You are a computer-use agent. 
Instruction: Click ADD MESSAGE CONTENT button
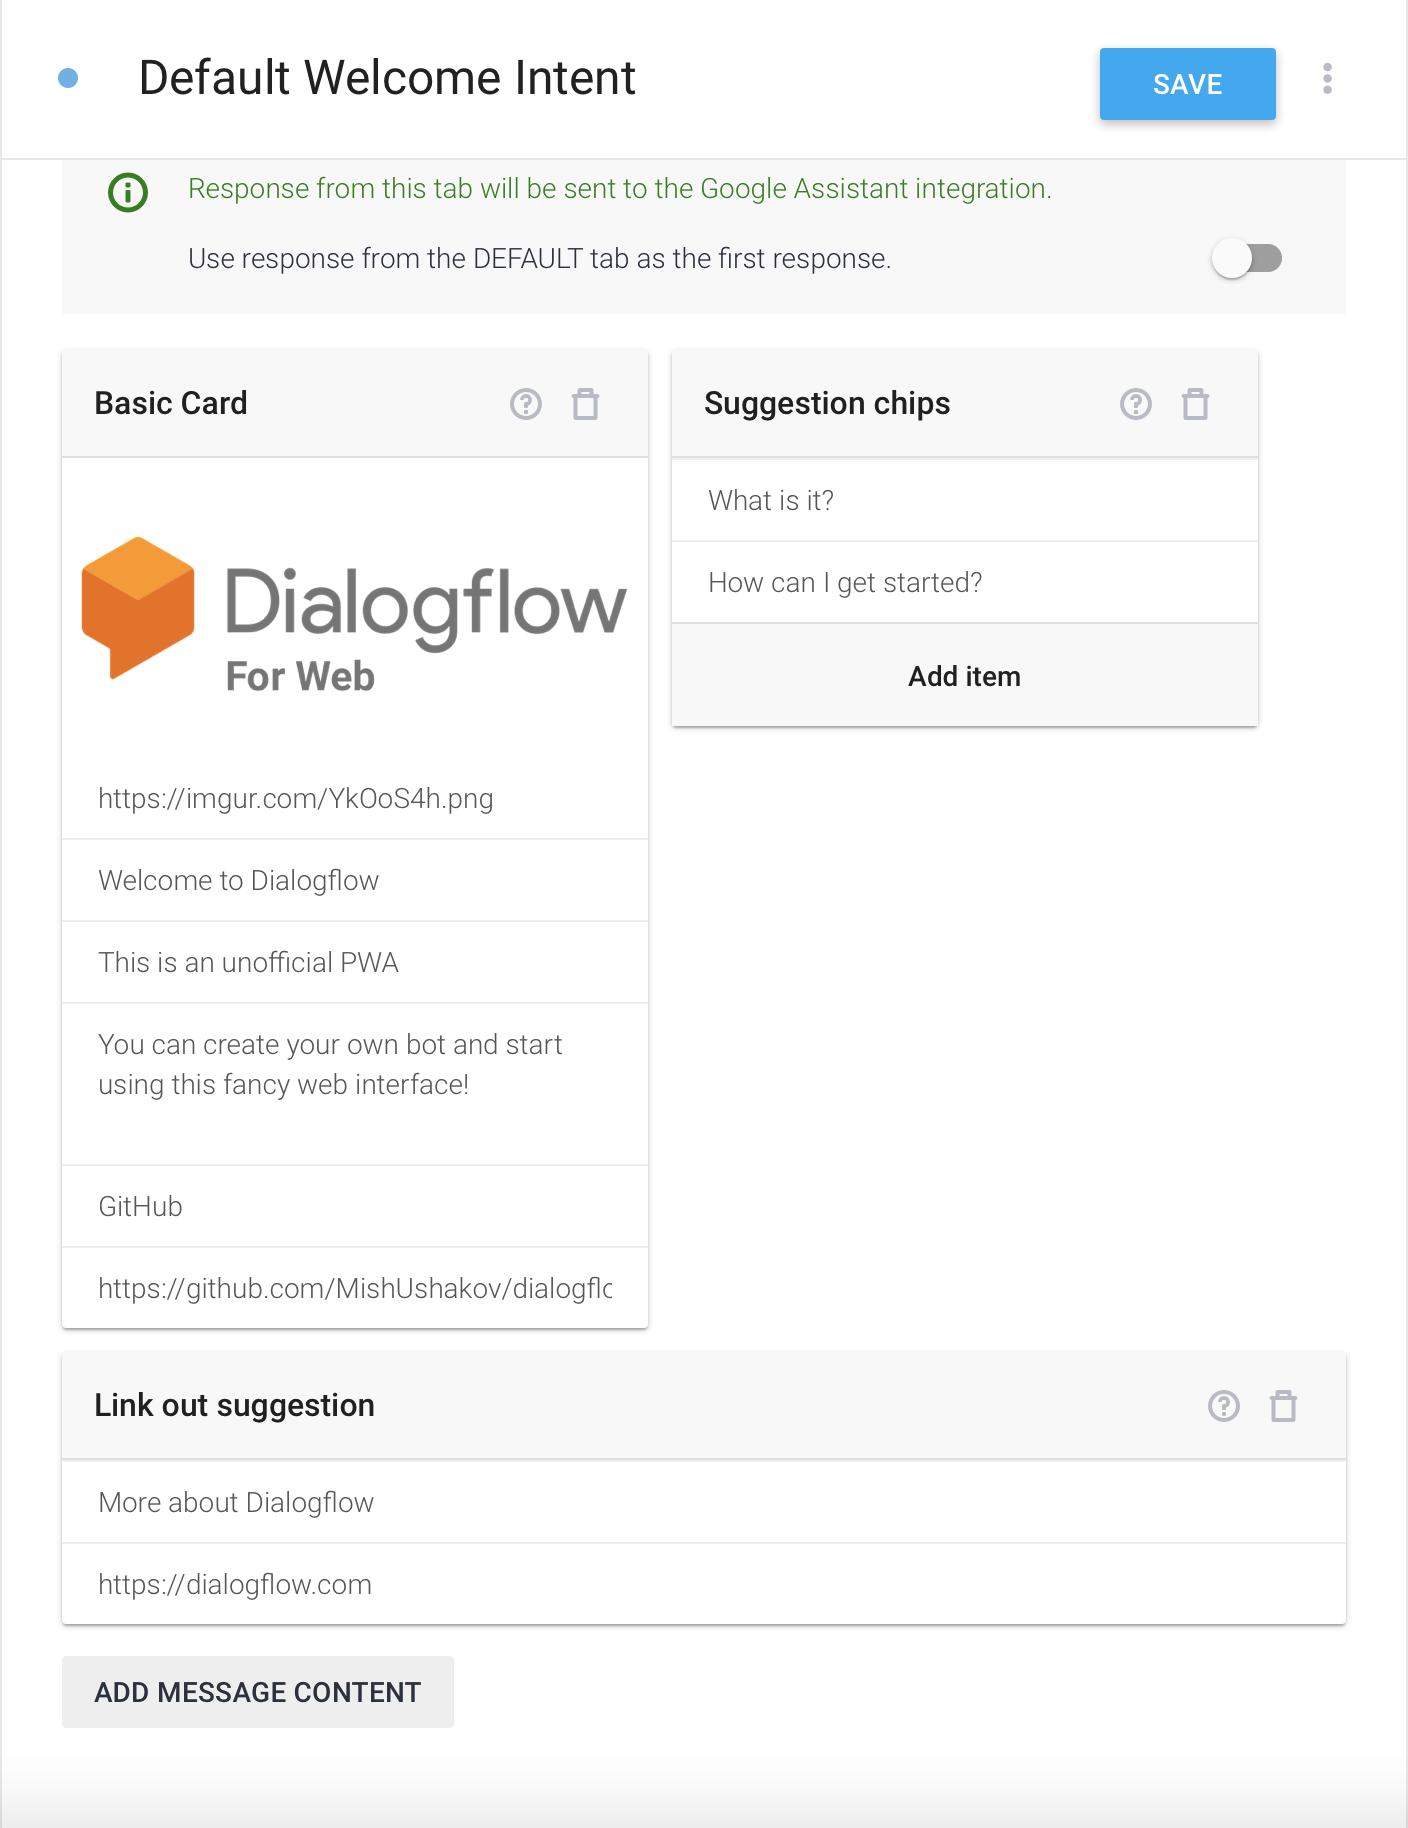tap(258, 1692)
